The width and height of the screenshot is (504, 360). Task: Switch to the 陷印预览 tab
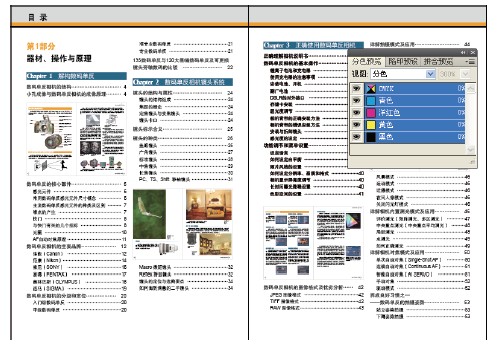(x=403, y=62)
